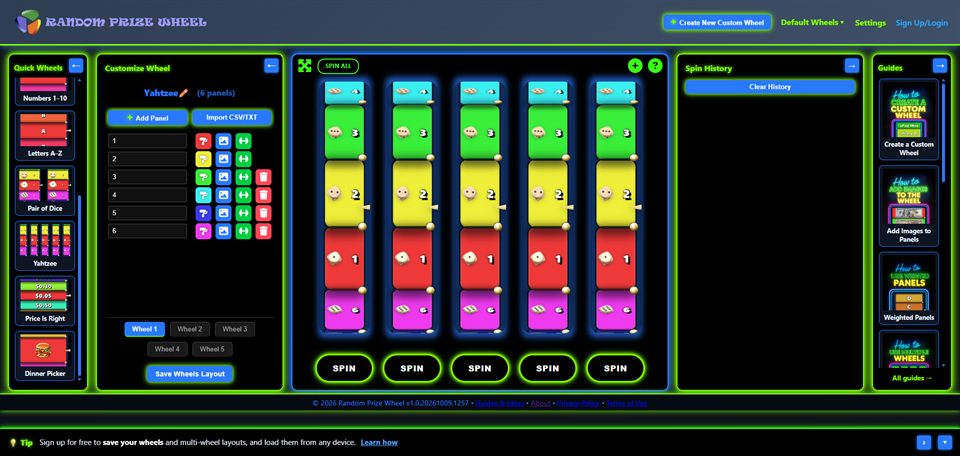Viewport: 960px width, 456px height.
Task: Load the Letters A–Z quick wheel
Action: coord(45,135)
